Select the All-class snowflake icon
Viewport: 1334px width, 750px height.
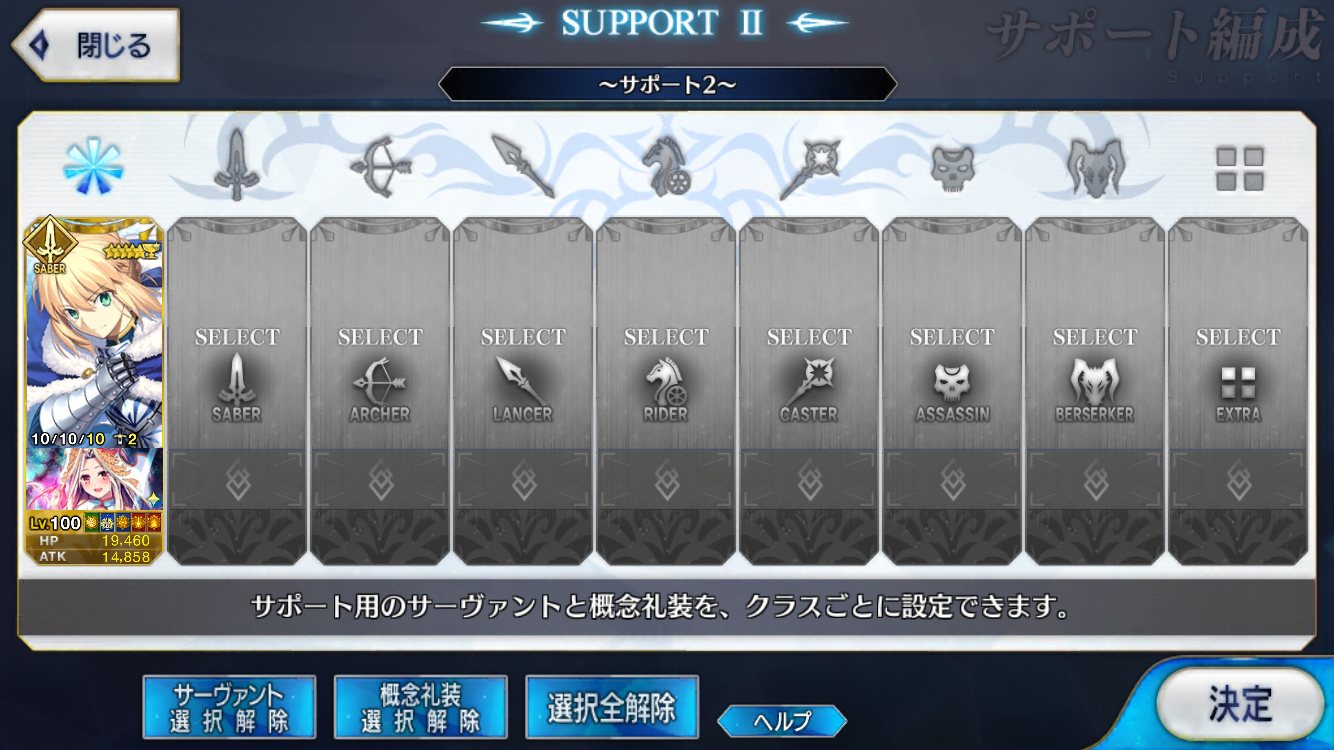click(93, 167)
